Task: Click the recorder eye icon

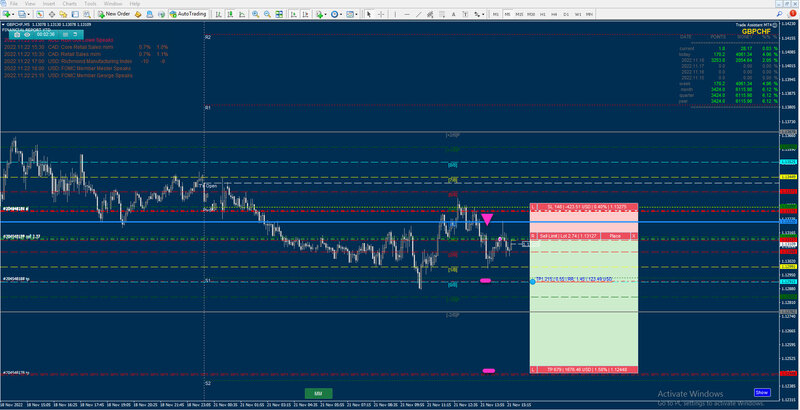Action: [x=27, y=35]
